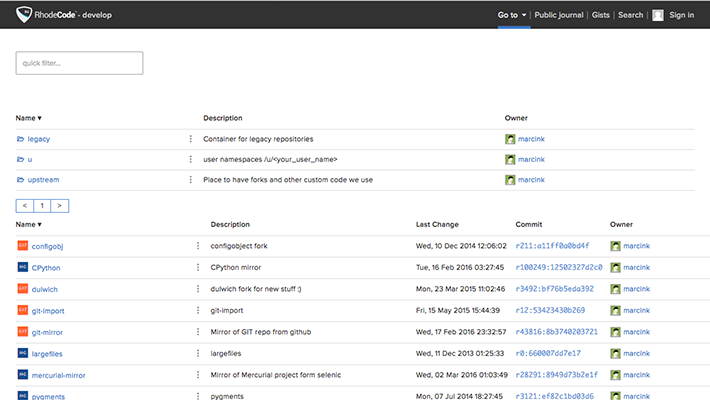Click the GIT icon for dulwich
This screenshot has height=400, width=710.
pyautogui.click(x=23, y=289)
